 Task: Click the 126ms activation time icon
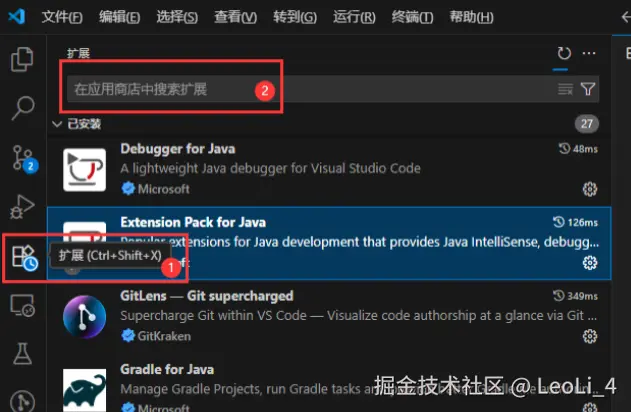tap(559, 222)
